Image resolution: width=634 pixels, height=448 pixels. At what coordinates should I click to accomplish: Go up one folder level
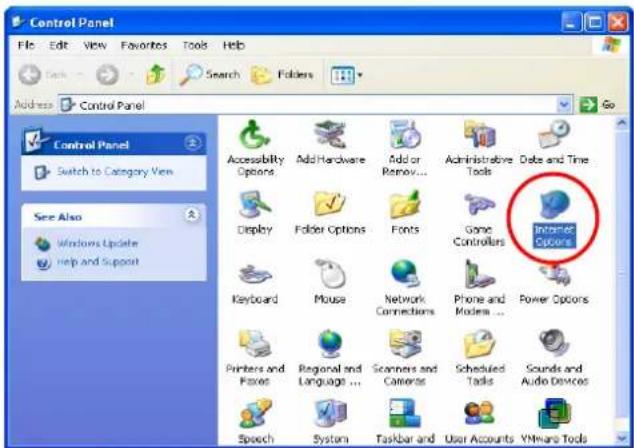(x=156, y=75)
